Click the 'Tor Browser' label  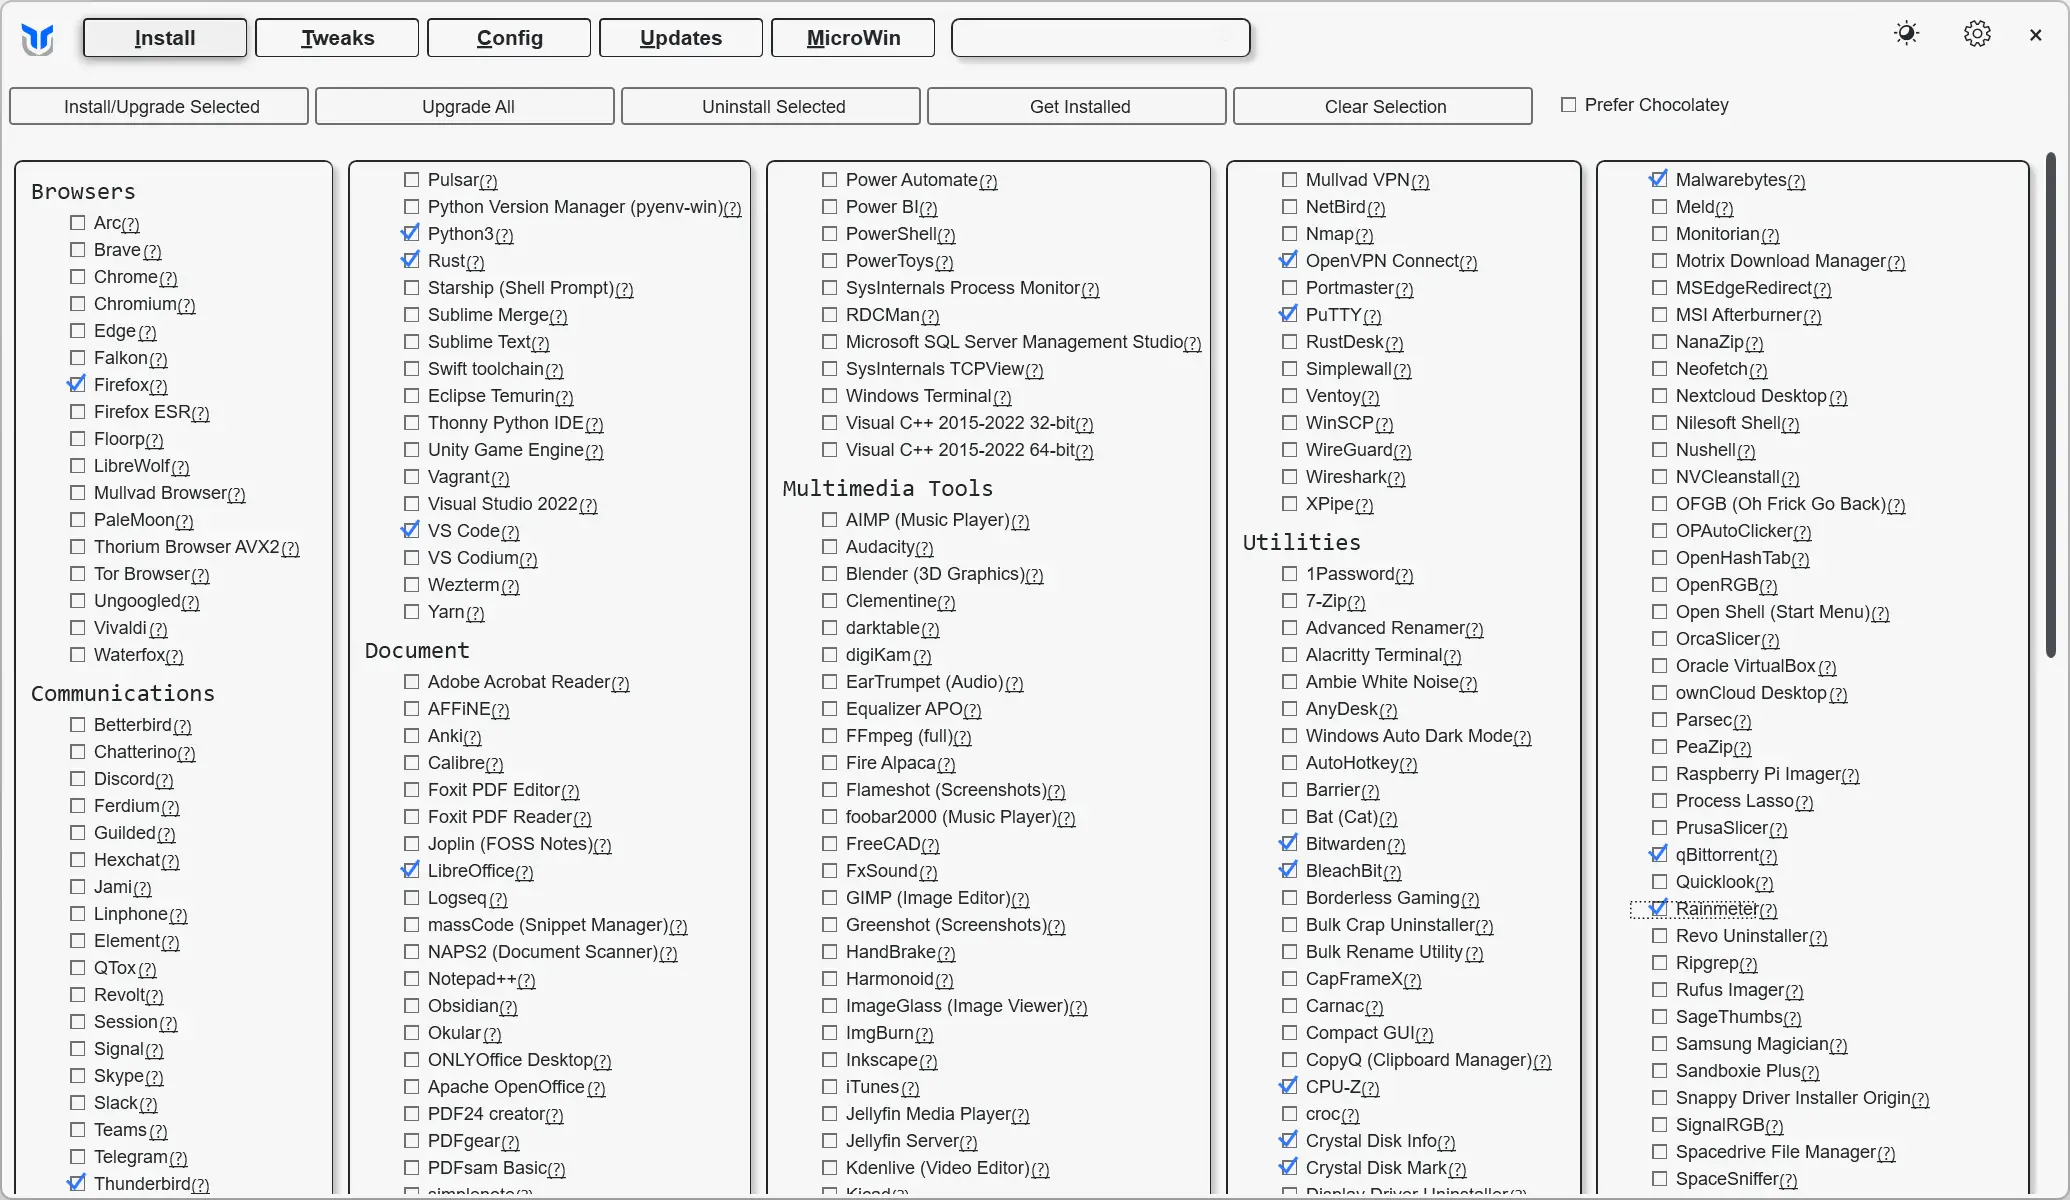tap(142, 574)
